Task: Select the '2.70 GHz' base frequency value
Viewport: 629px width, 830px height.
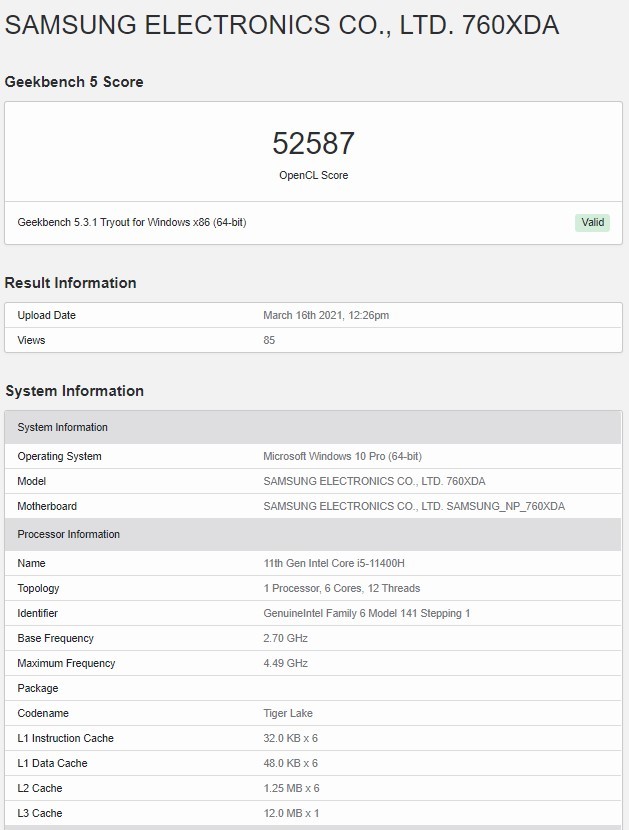Action: (285, 638)
